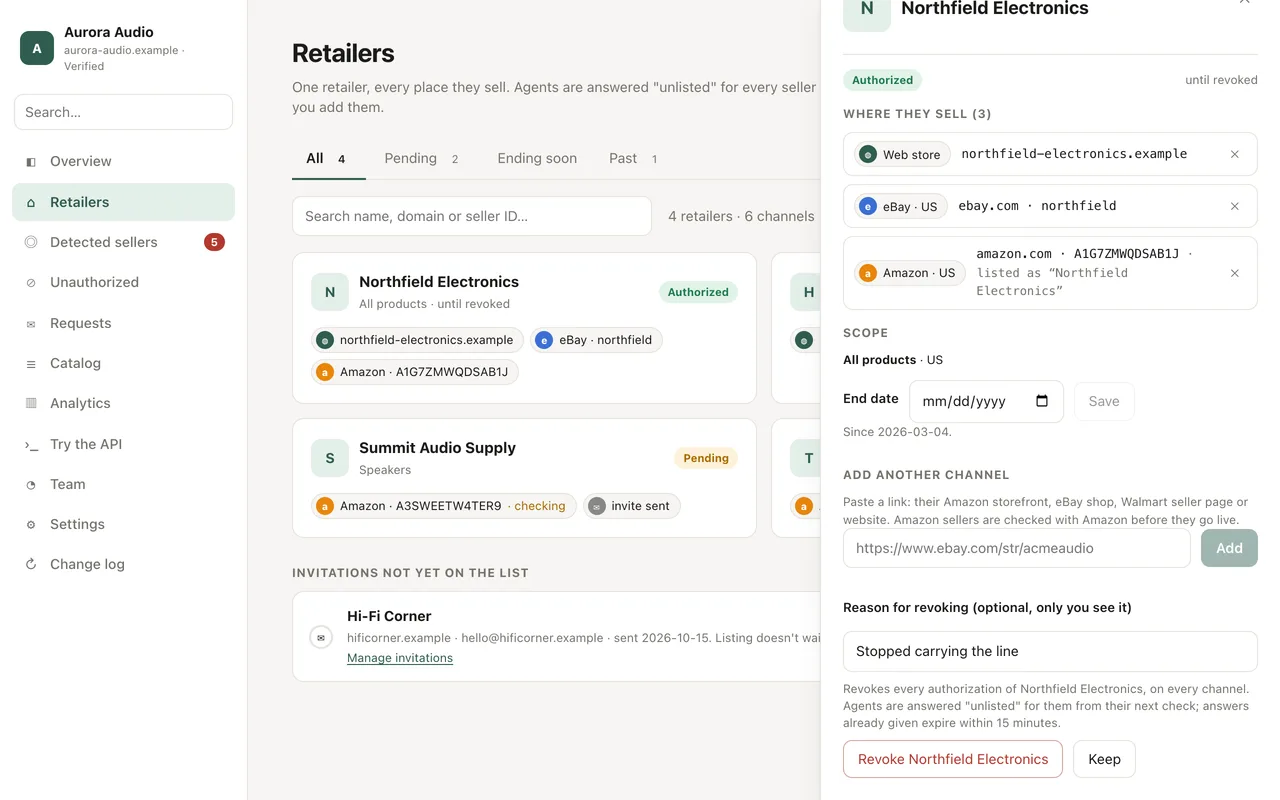Click the Revoke Northfield Electronics button

[953, 759]
